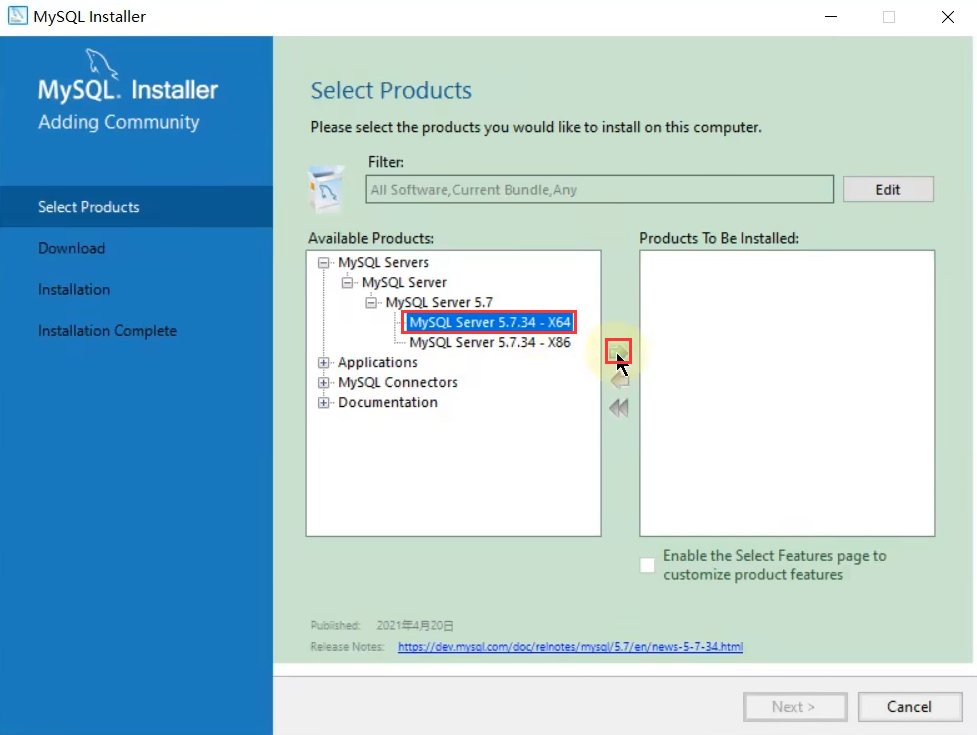Select the Applications tree label
Screen dimensions: 977x735
pos(378,362)
